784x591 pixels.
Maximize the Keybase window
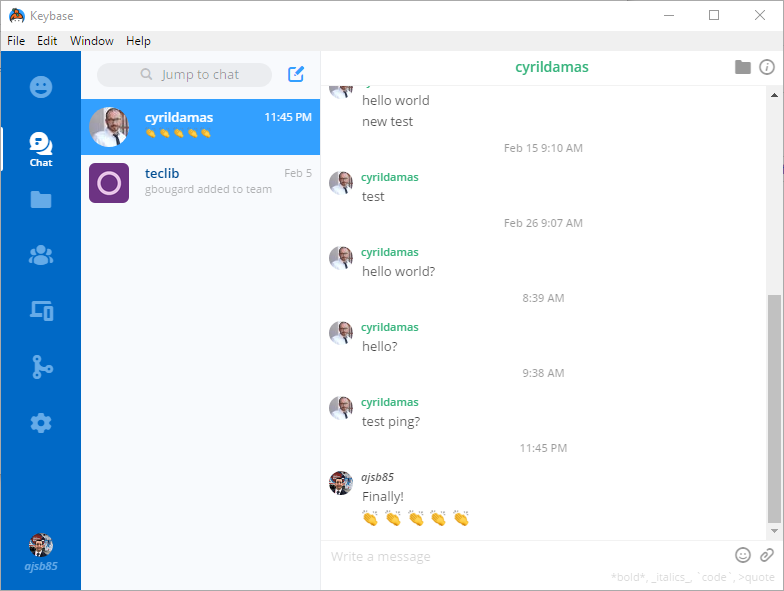click(714, 16)
